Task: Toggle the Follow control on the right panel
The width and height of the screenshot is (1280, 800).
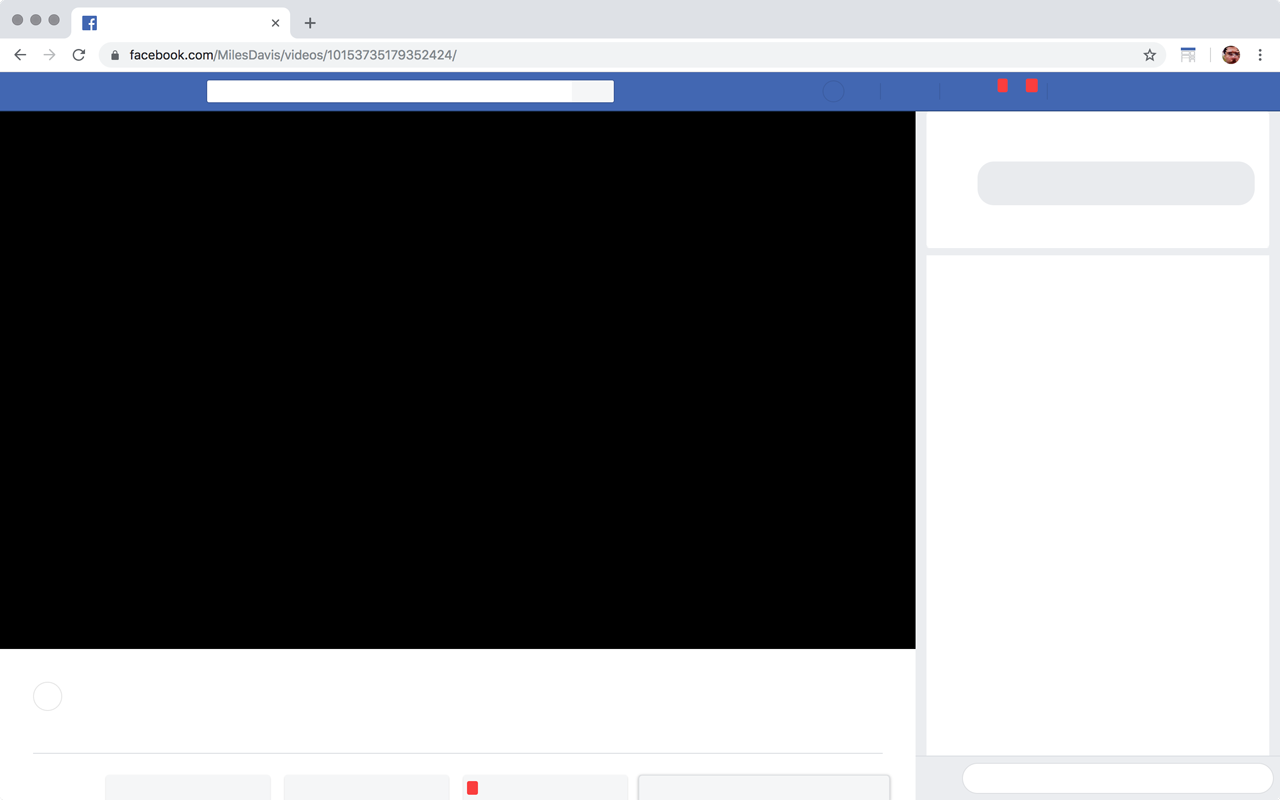Action: pos(1116,183)
